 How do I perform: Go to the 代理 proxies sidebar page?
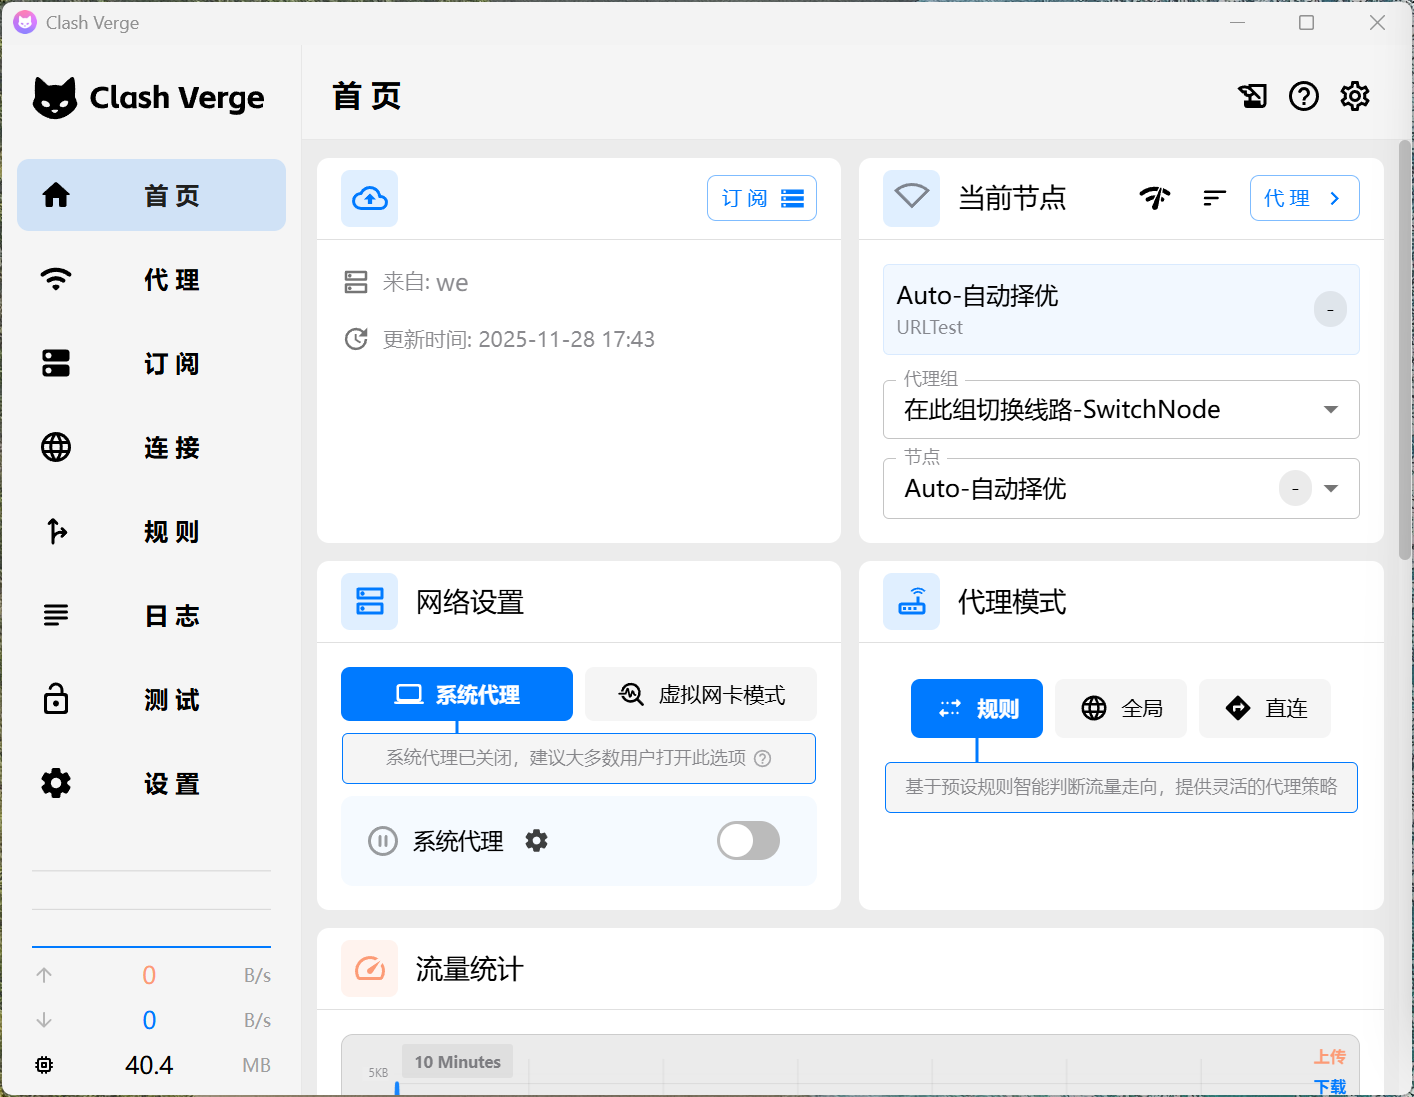click(x=151, y=279)
